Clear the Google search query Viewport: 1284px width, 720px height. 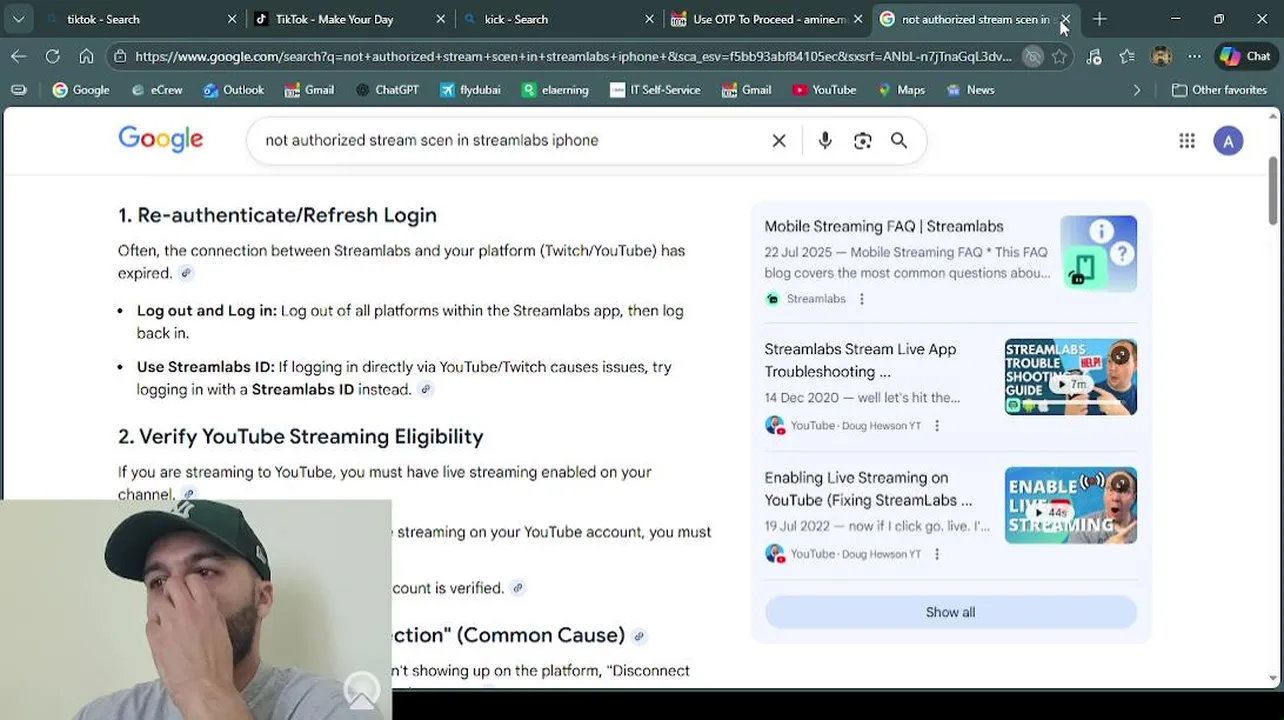click(x=779, y=141)
